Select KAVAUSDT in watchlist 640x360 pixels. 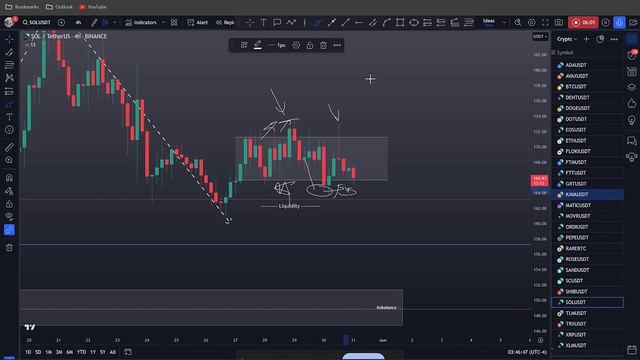(588, 195)
